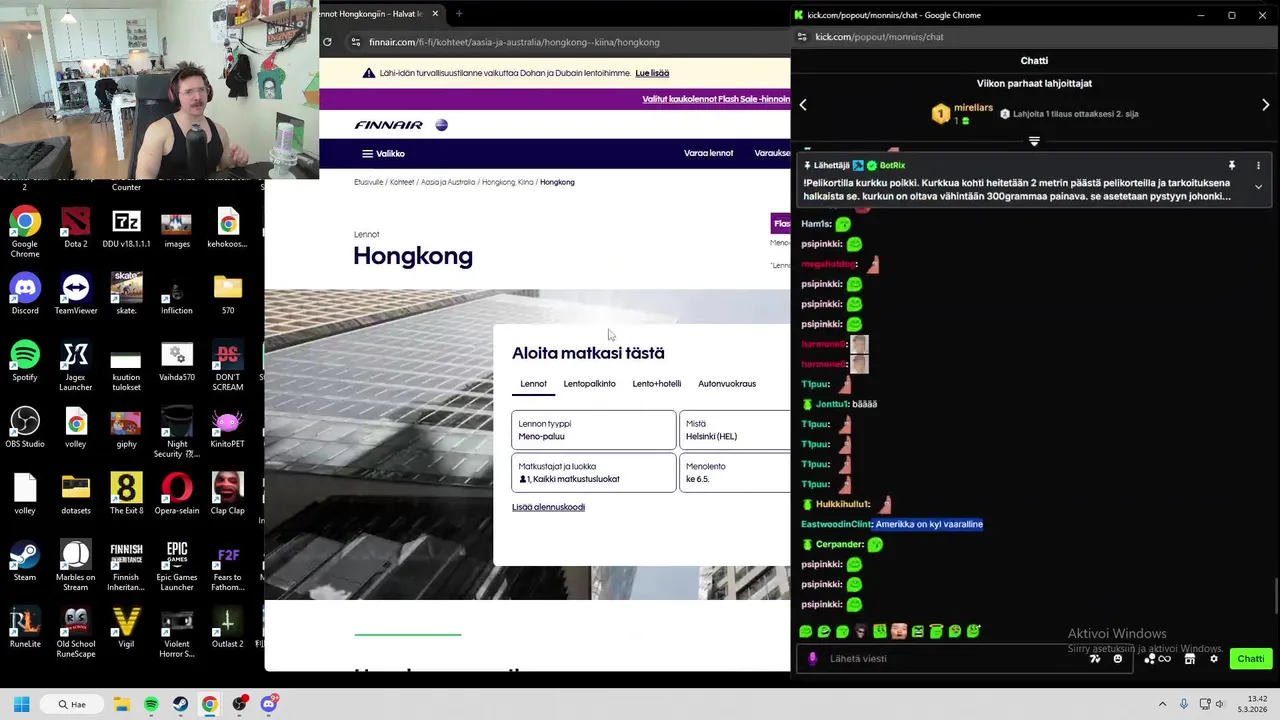
Task: Open Infliction desktop shortcut
Action: [176, 295]
